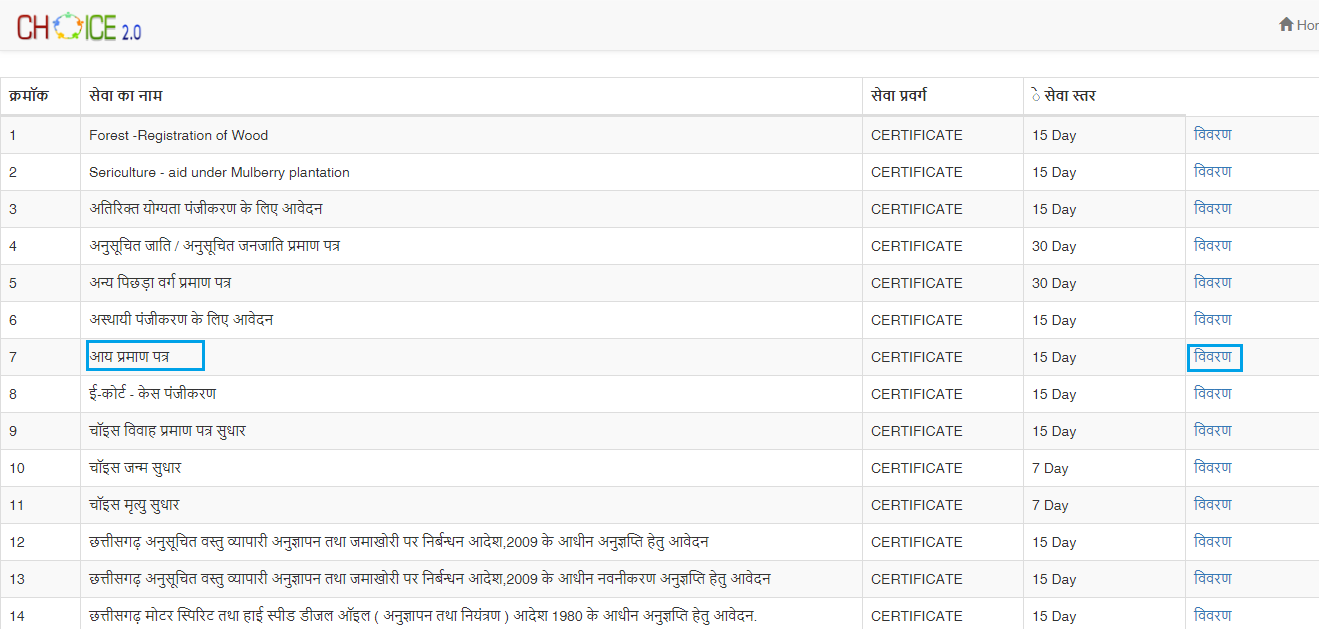Click अस्थायी पंजीकरण के लिए आवेदन service
The image size is (1319, 629).
click(x=180, y=319)
